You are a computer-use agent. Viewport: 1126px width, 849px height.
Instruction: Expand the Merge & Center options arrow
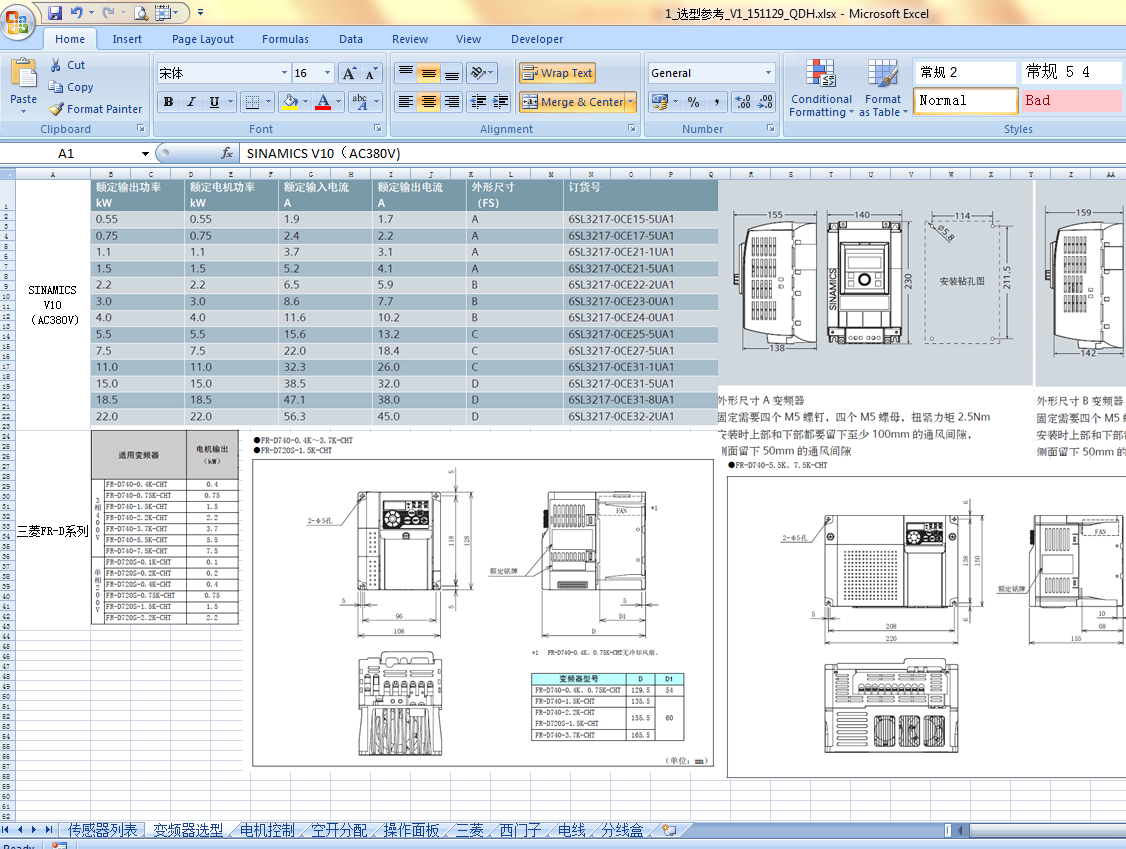point(631,102)
